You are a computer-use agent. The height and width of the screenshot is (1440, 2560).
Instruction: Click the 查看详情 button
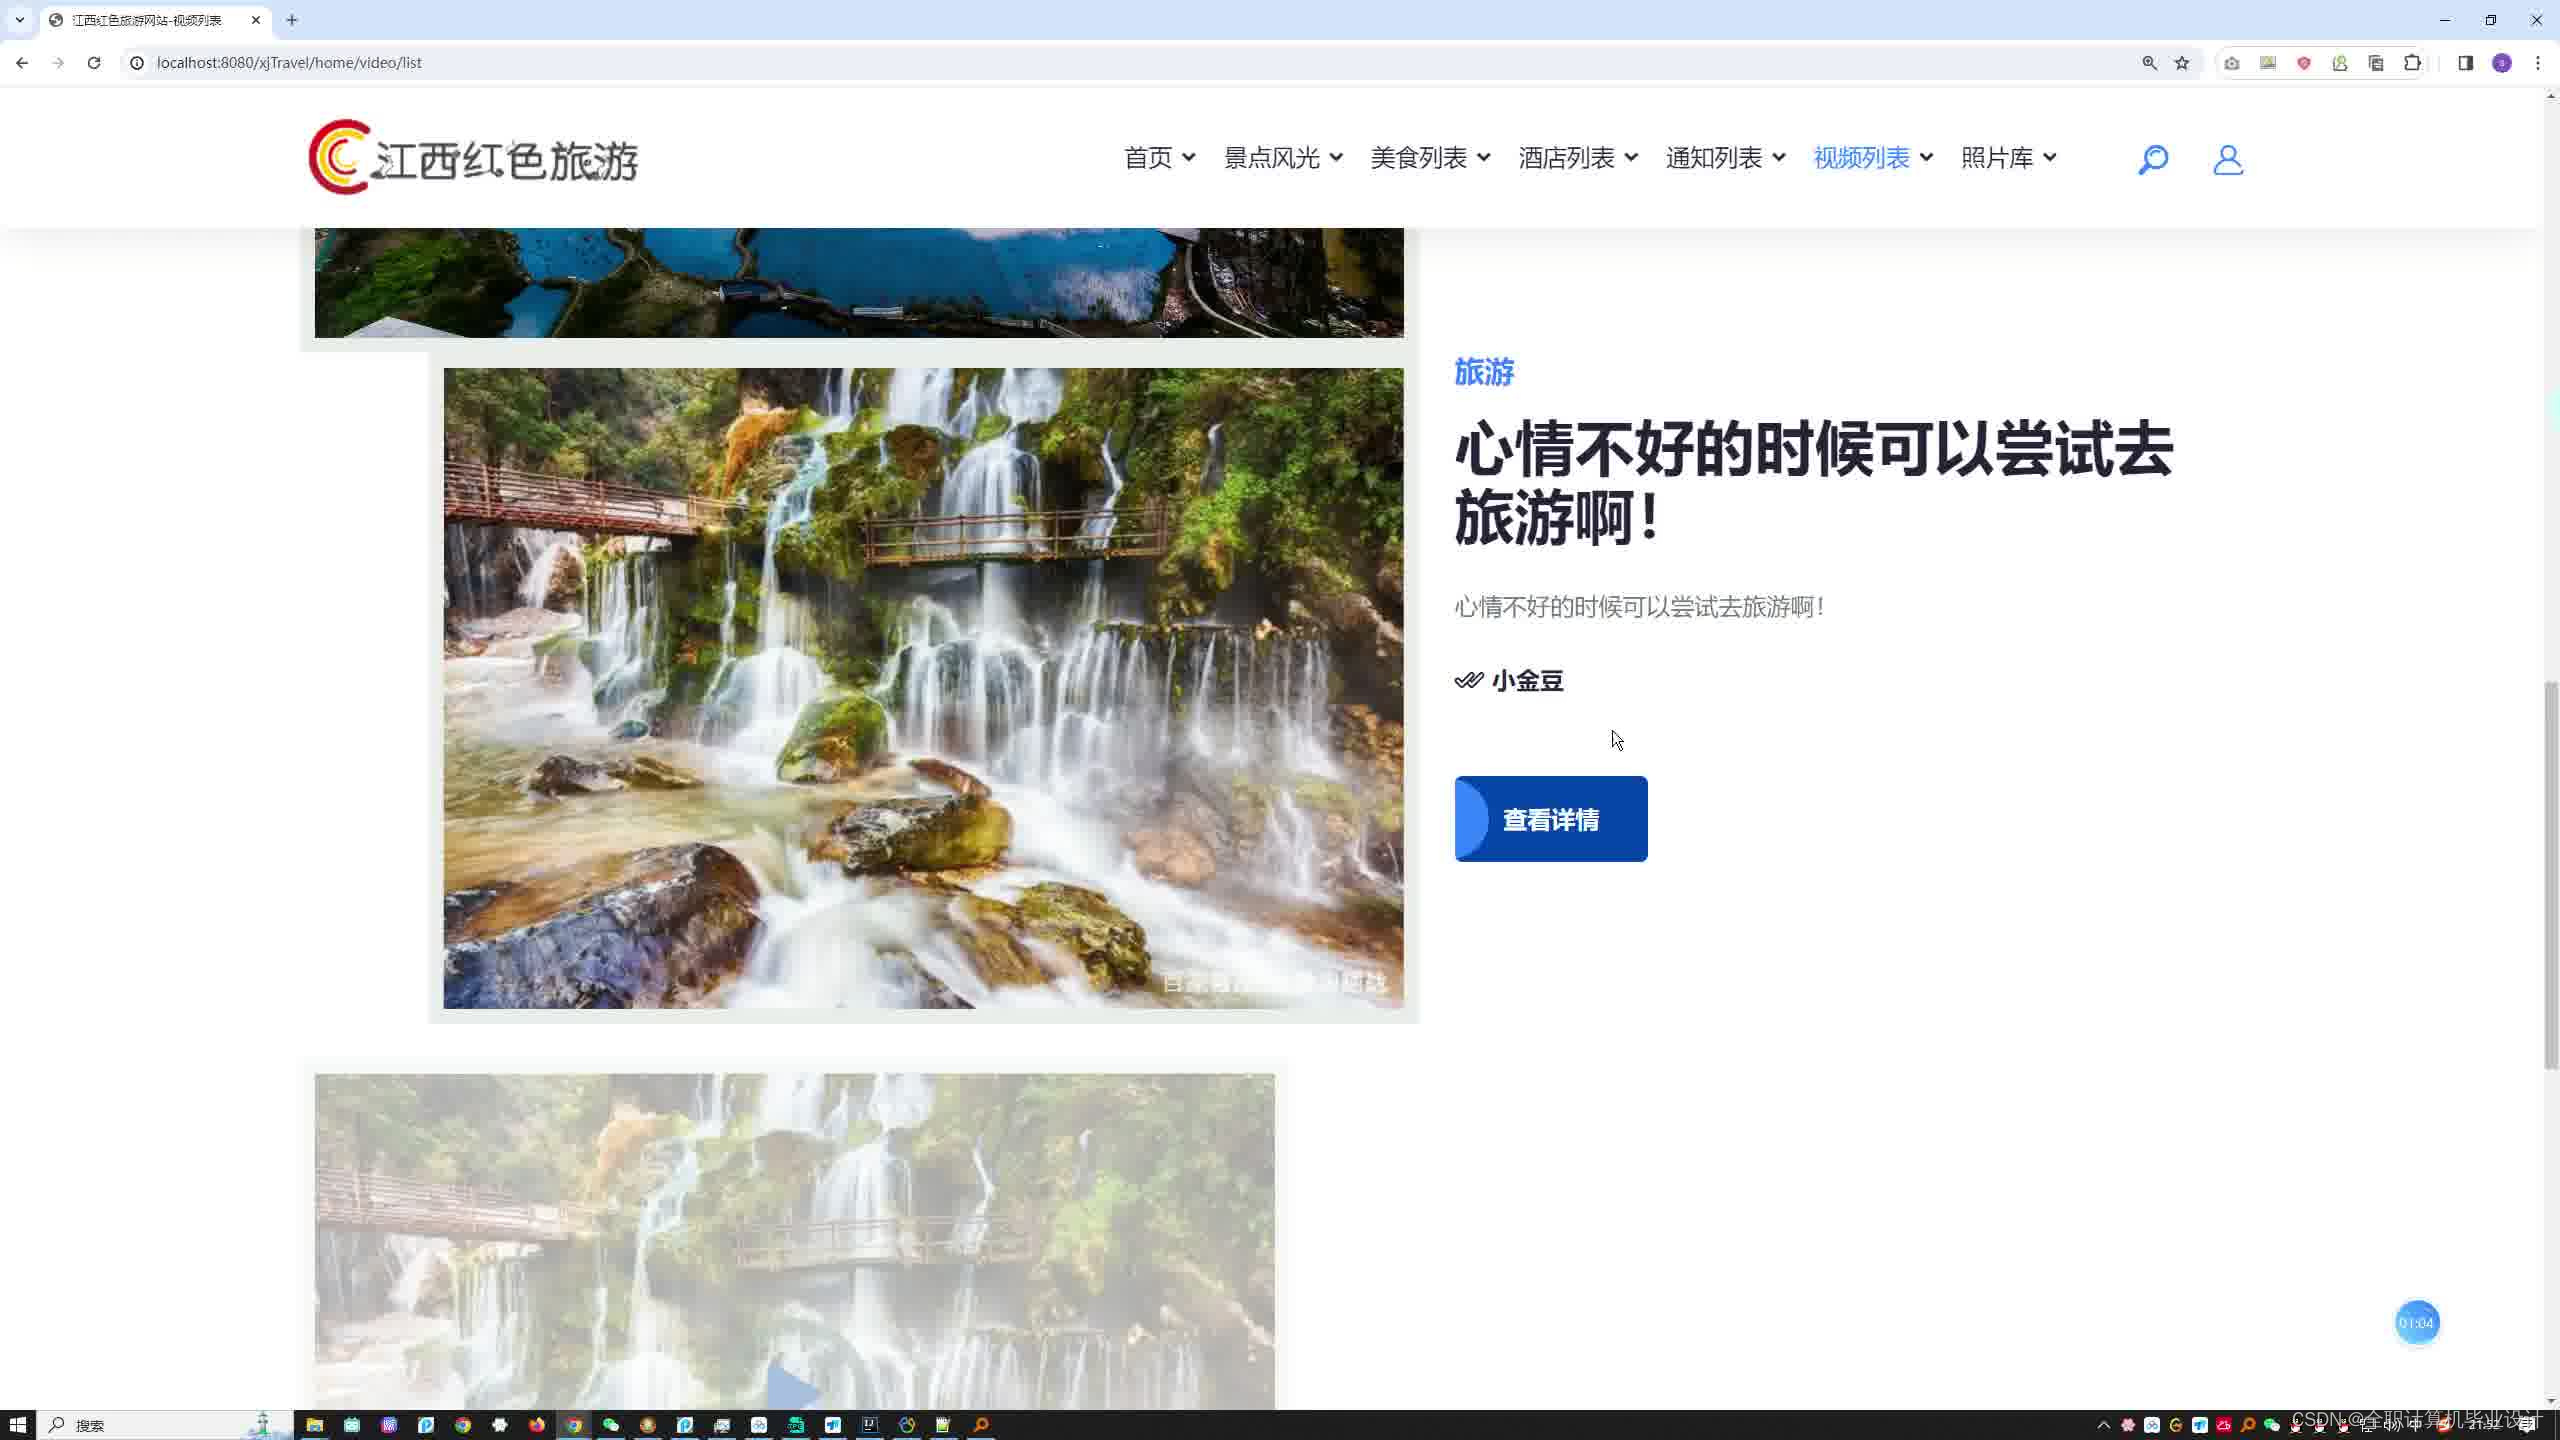[1550, 819]
